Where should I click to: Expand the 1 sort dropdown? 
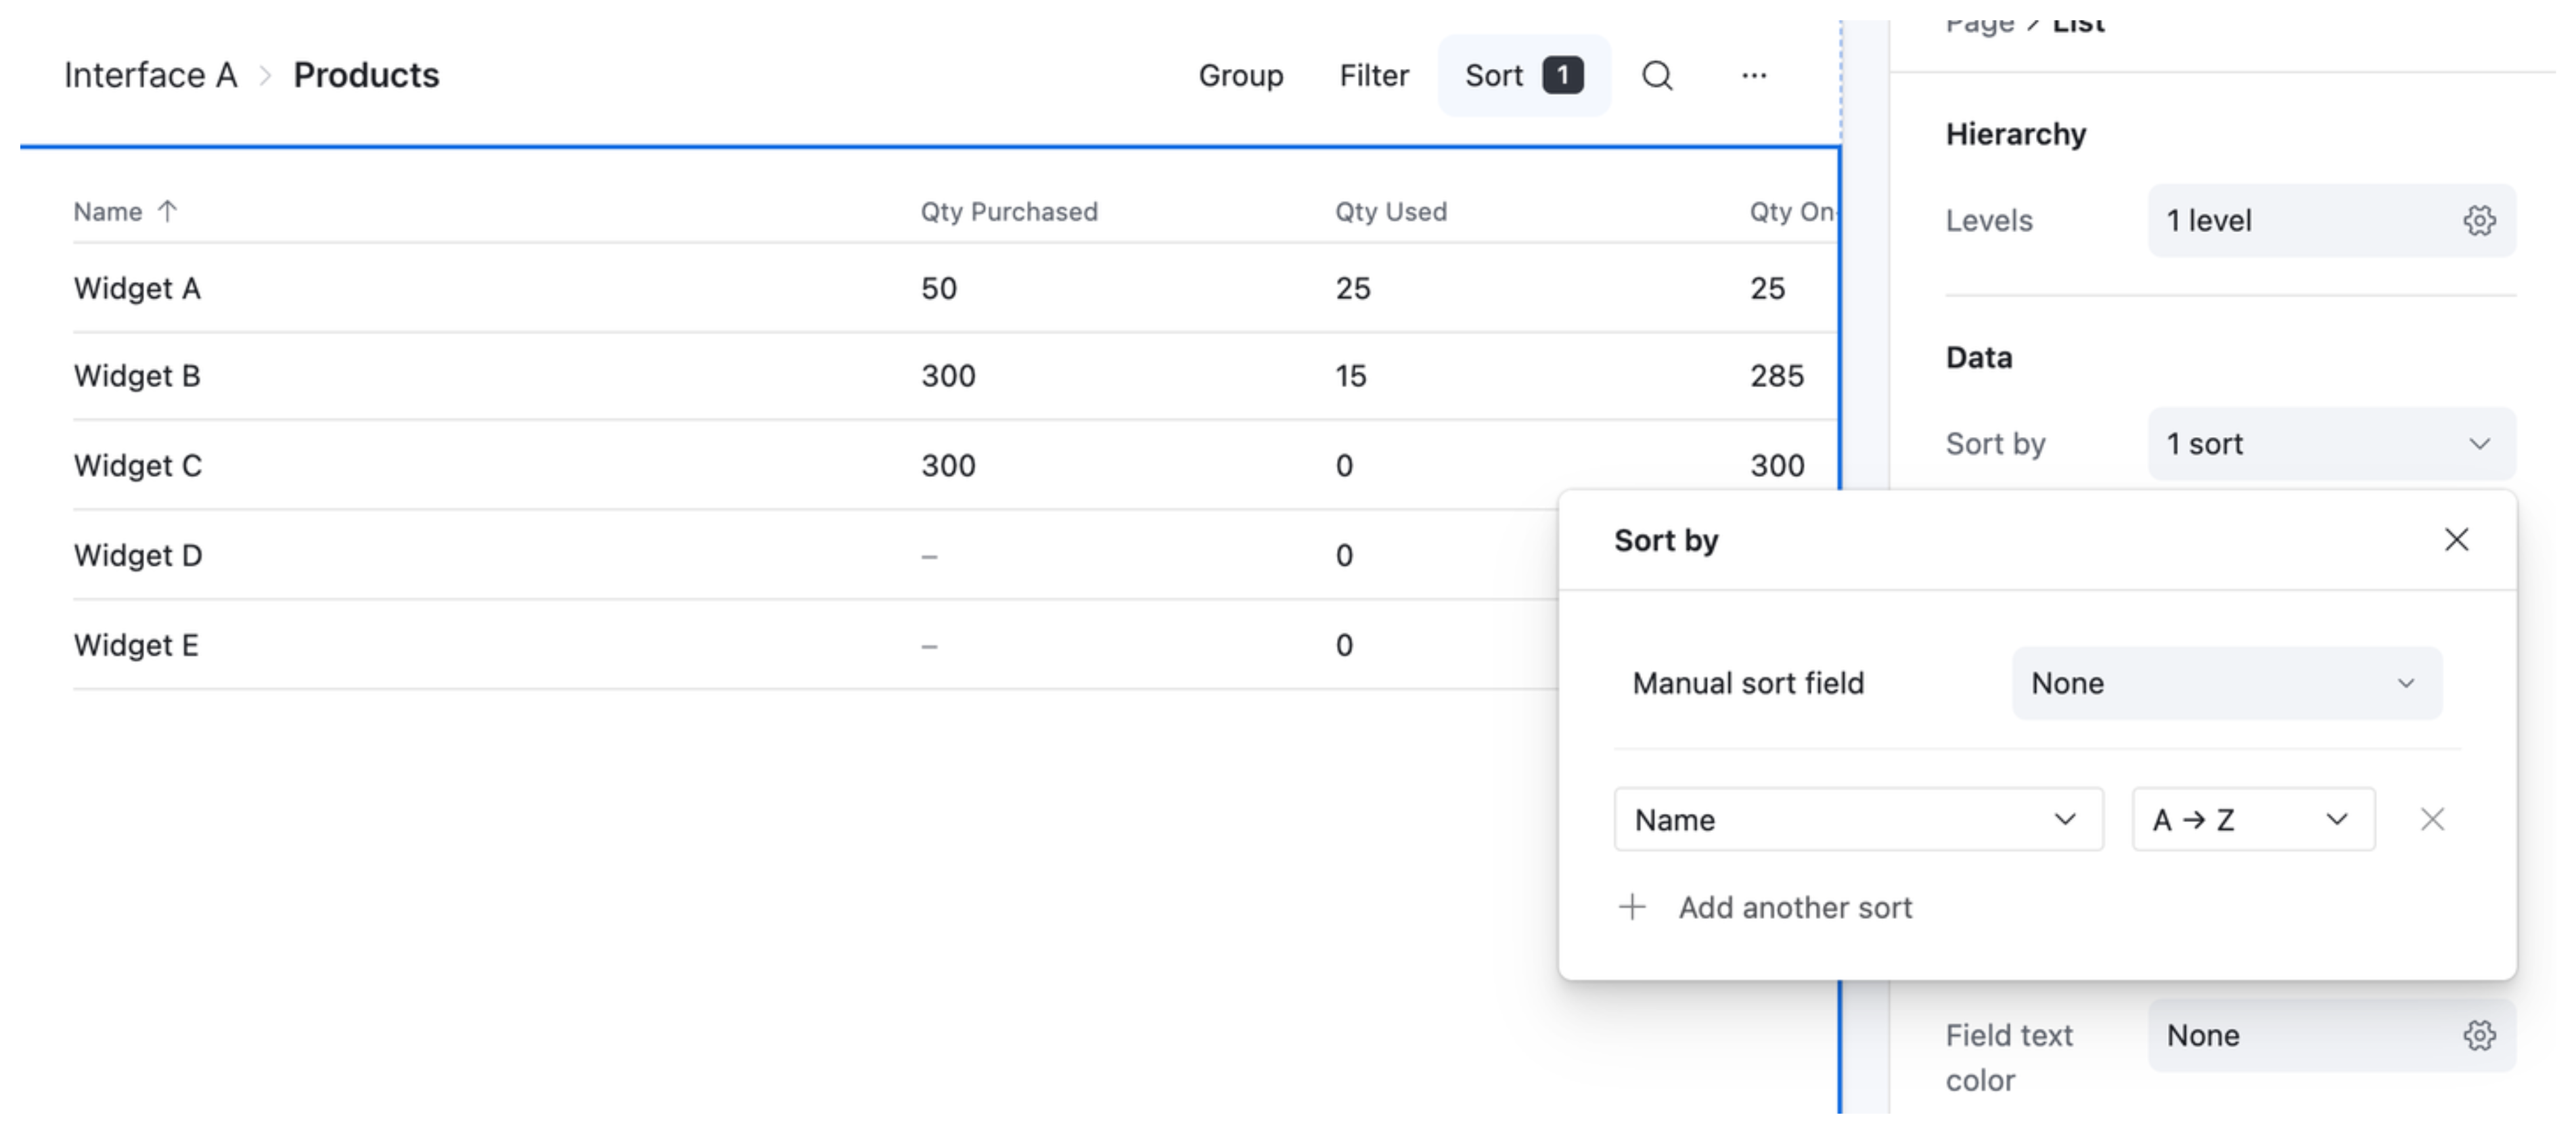(2330, 444)
